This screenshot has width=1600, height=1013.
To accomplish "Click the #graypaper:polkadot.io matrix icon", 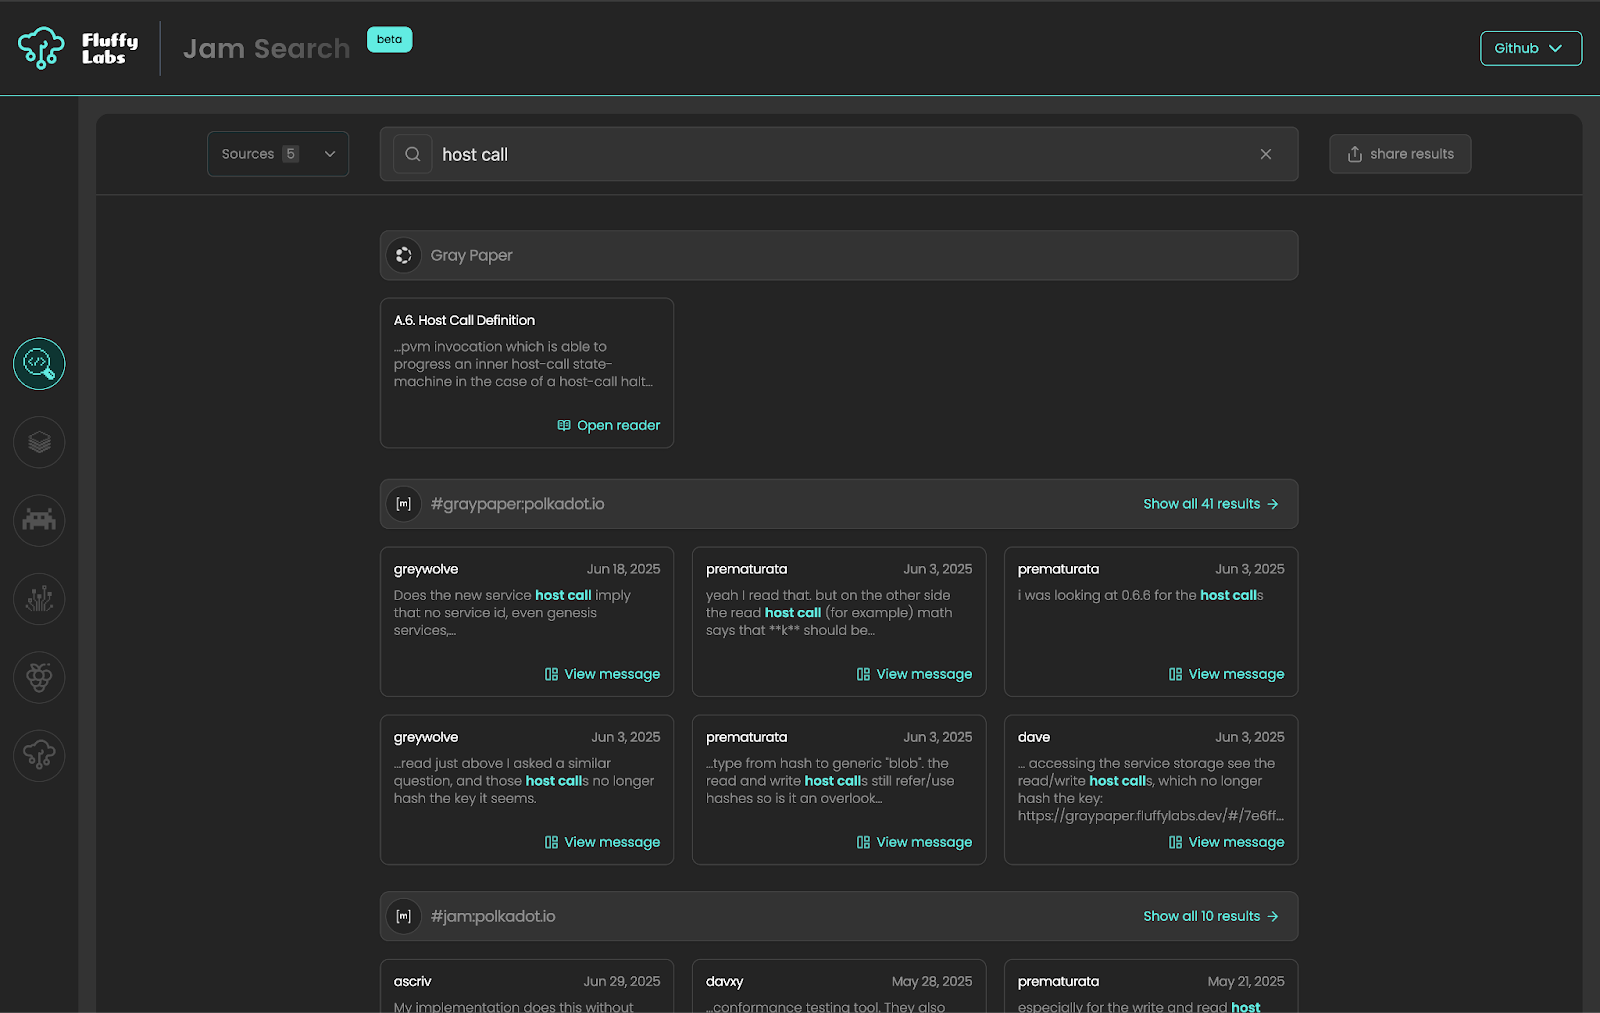I will 404,504.
